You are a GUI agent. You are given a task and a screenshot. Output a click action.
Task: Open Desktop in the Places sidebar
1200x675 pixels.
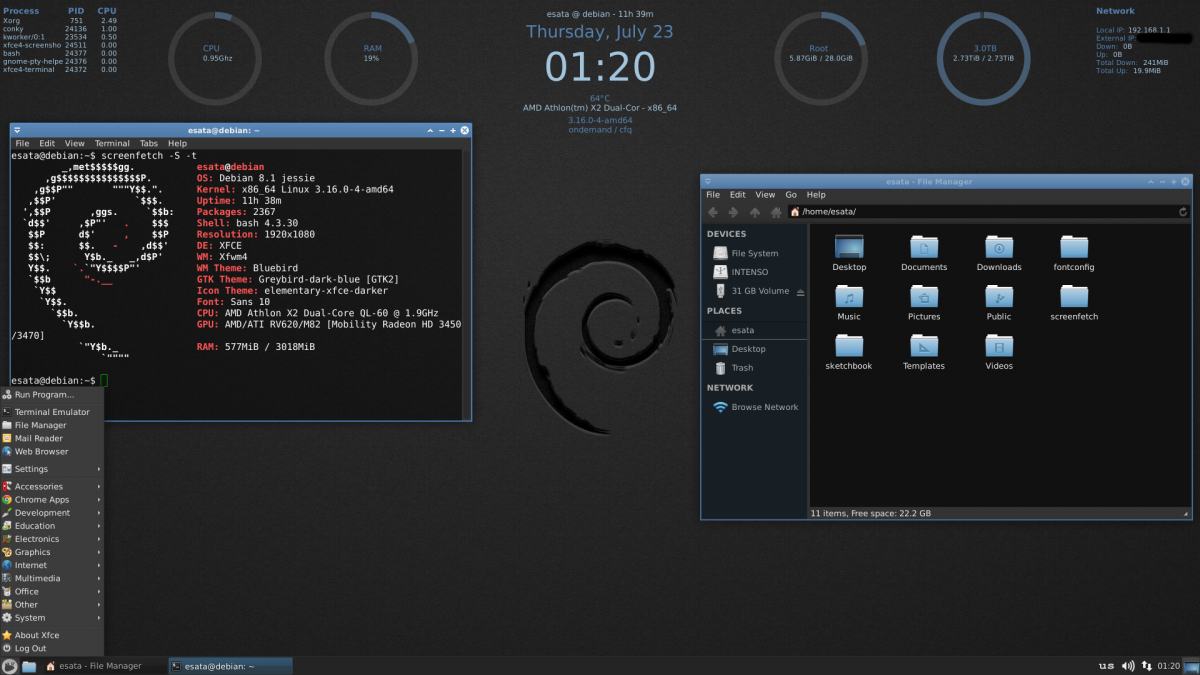755,349
